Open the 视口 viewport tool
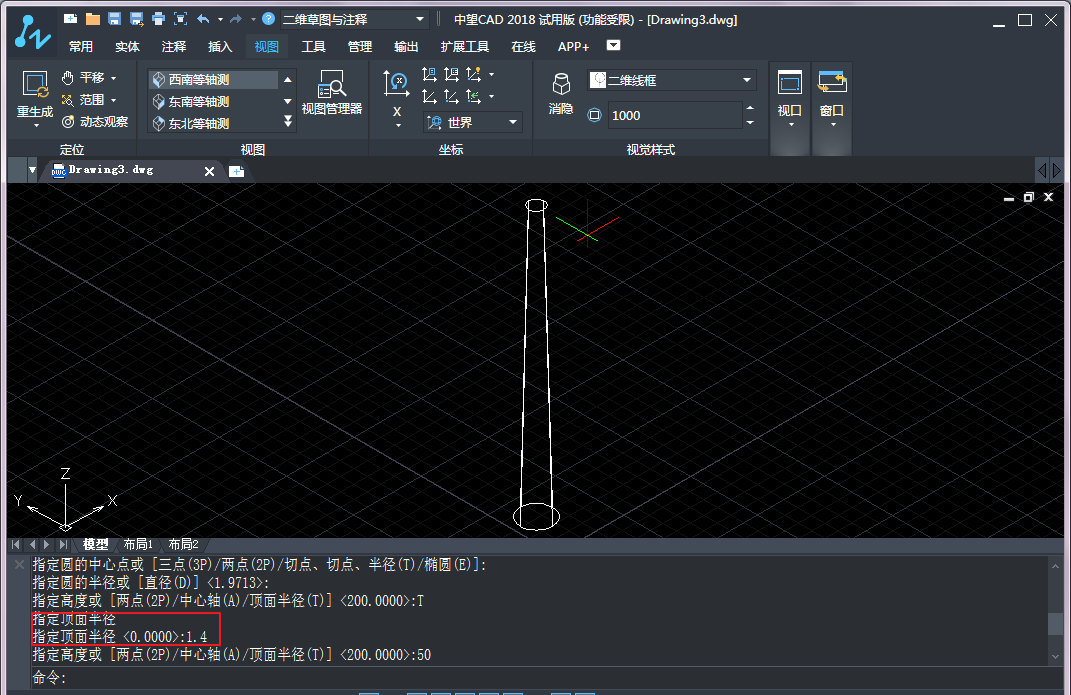This screenshot has width=1071, height=695. 790,94
